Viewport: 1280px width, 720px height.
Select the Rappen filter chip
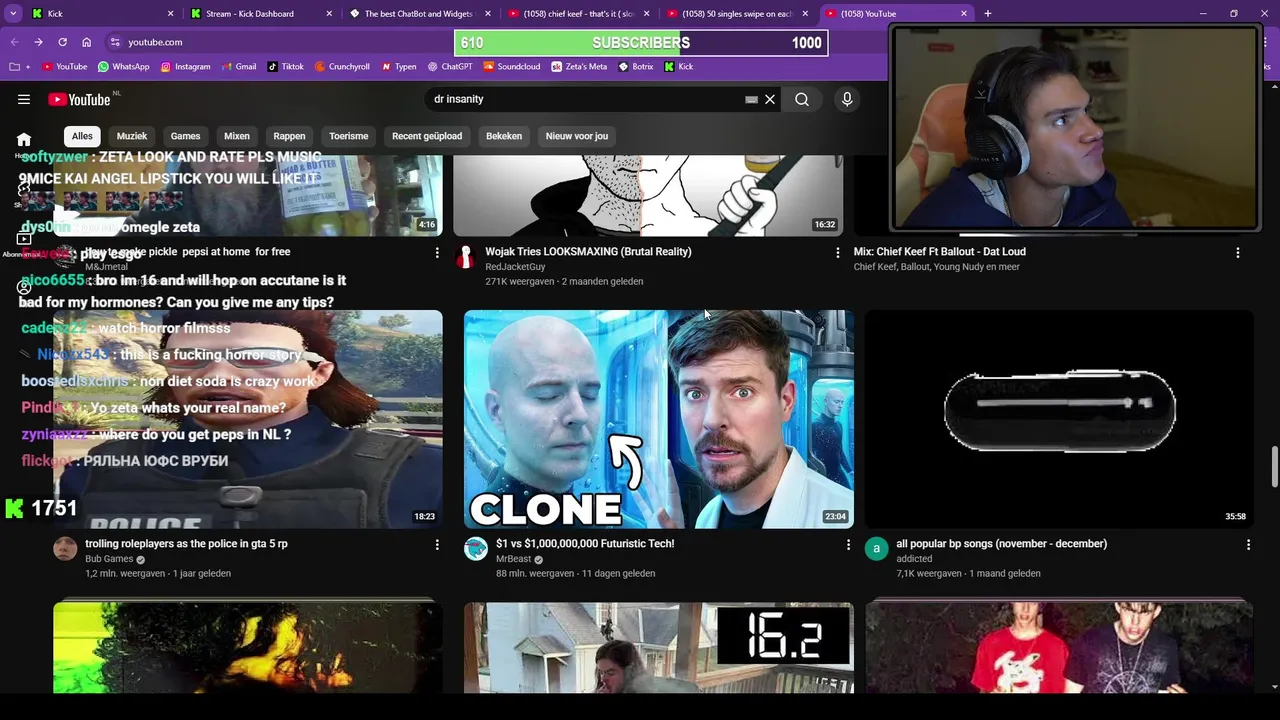(x=289, y=136)
